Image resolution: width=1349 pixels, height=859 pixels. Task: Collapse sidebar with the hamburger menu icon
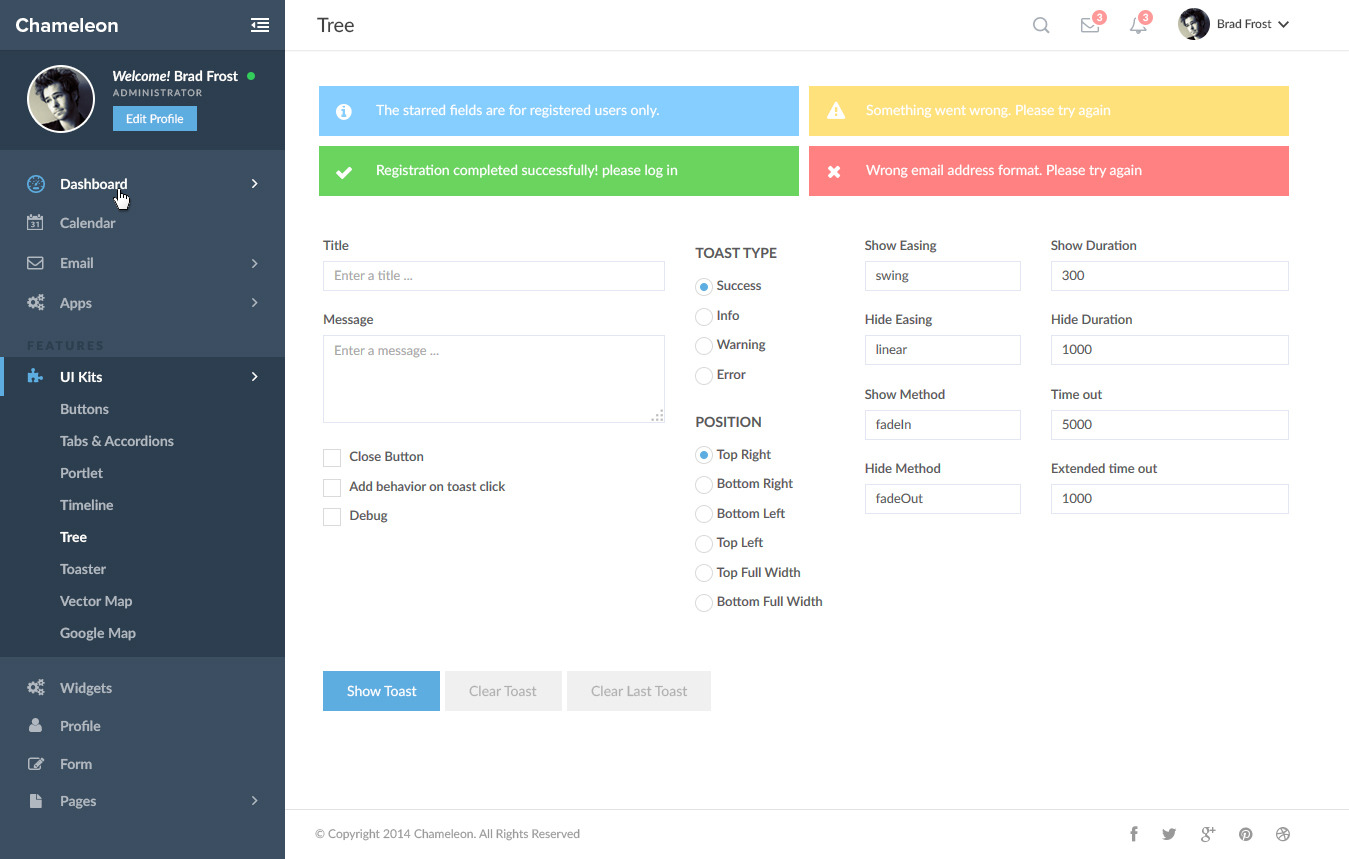[260, 25]
